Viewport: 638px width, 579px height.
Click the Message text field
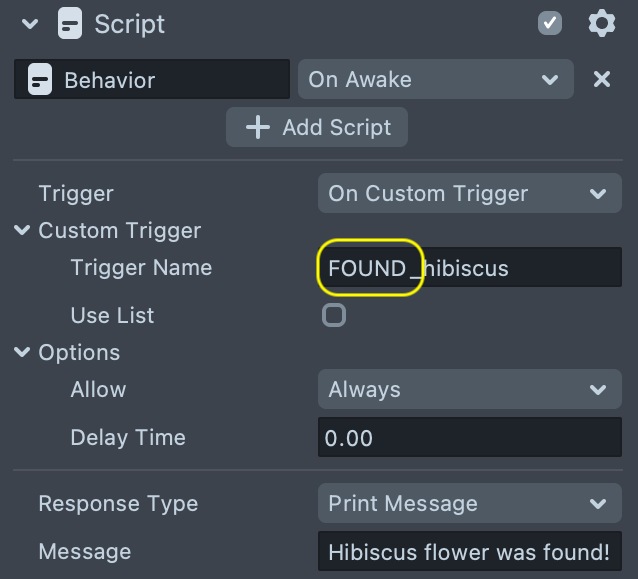click(x=468, y=552)
